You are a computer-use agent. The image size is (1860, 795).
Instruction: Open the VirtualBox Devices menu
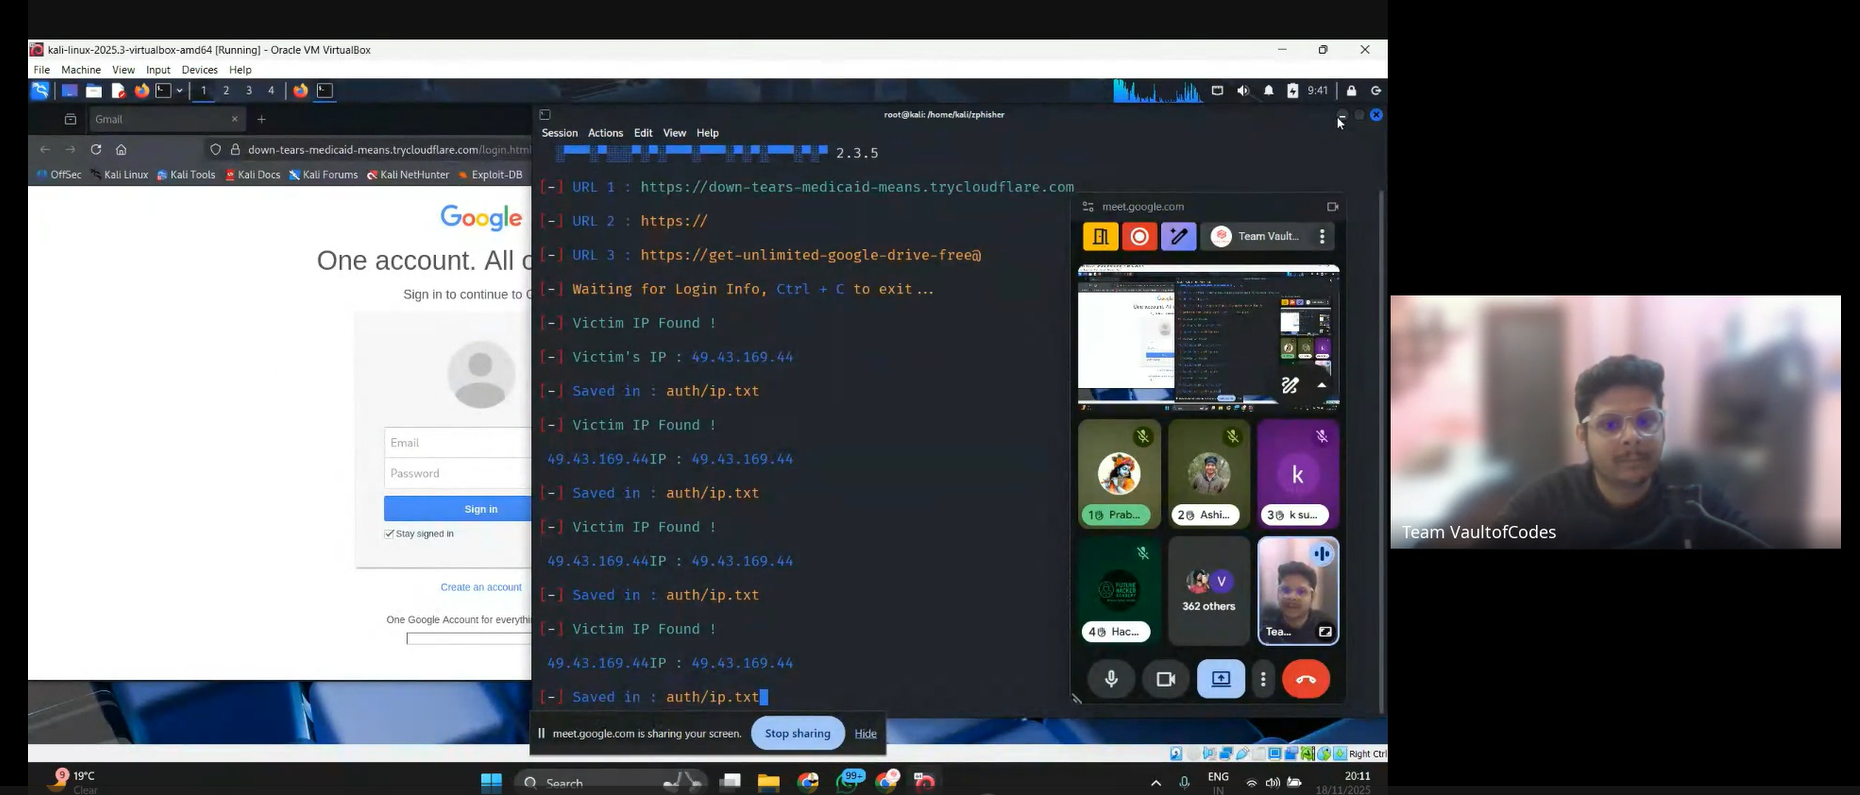[x=199, y=70]
